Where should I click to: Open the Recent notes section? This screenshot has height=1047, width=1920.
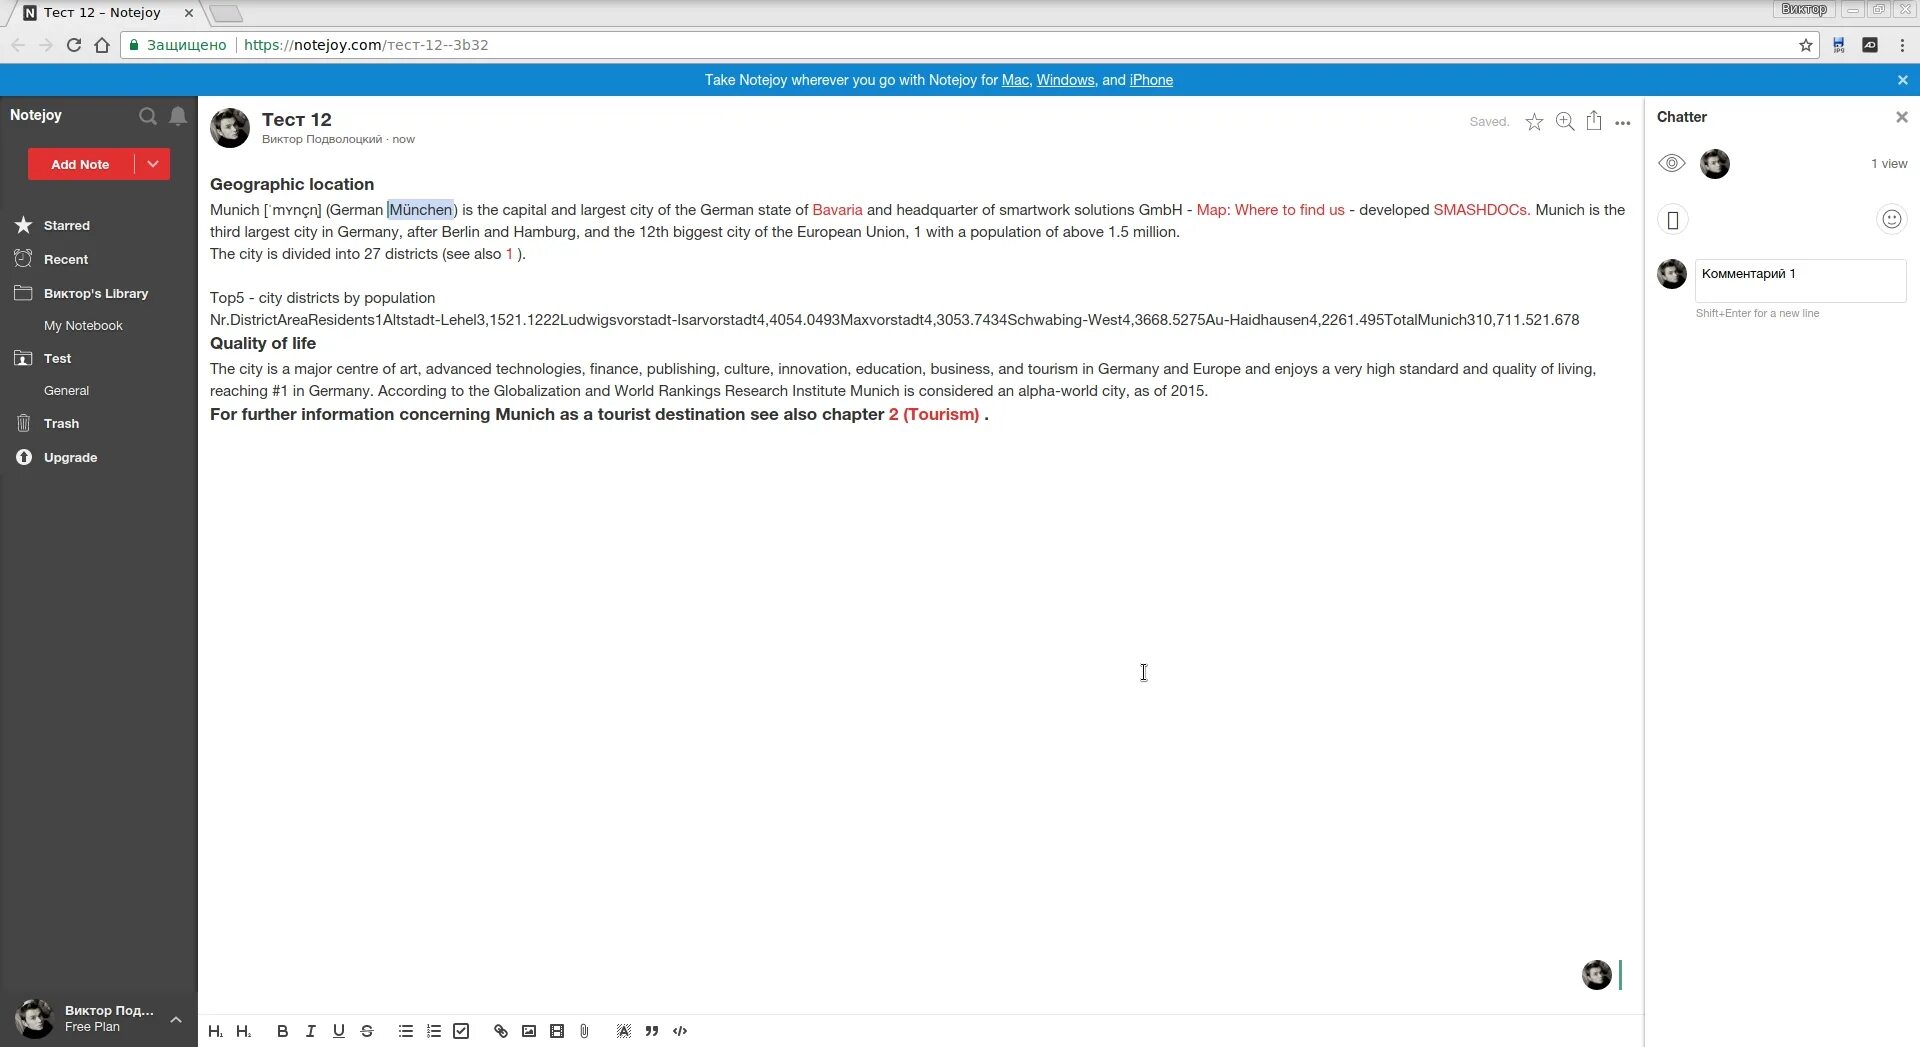point(66,259)
